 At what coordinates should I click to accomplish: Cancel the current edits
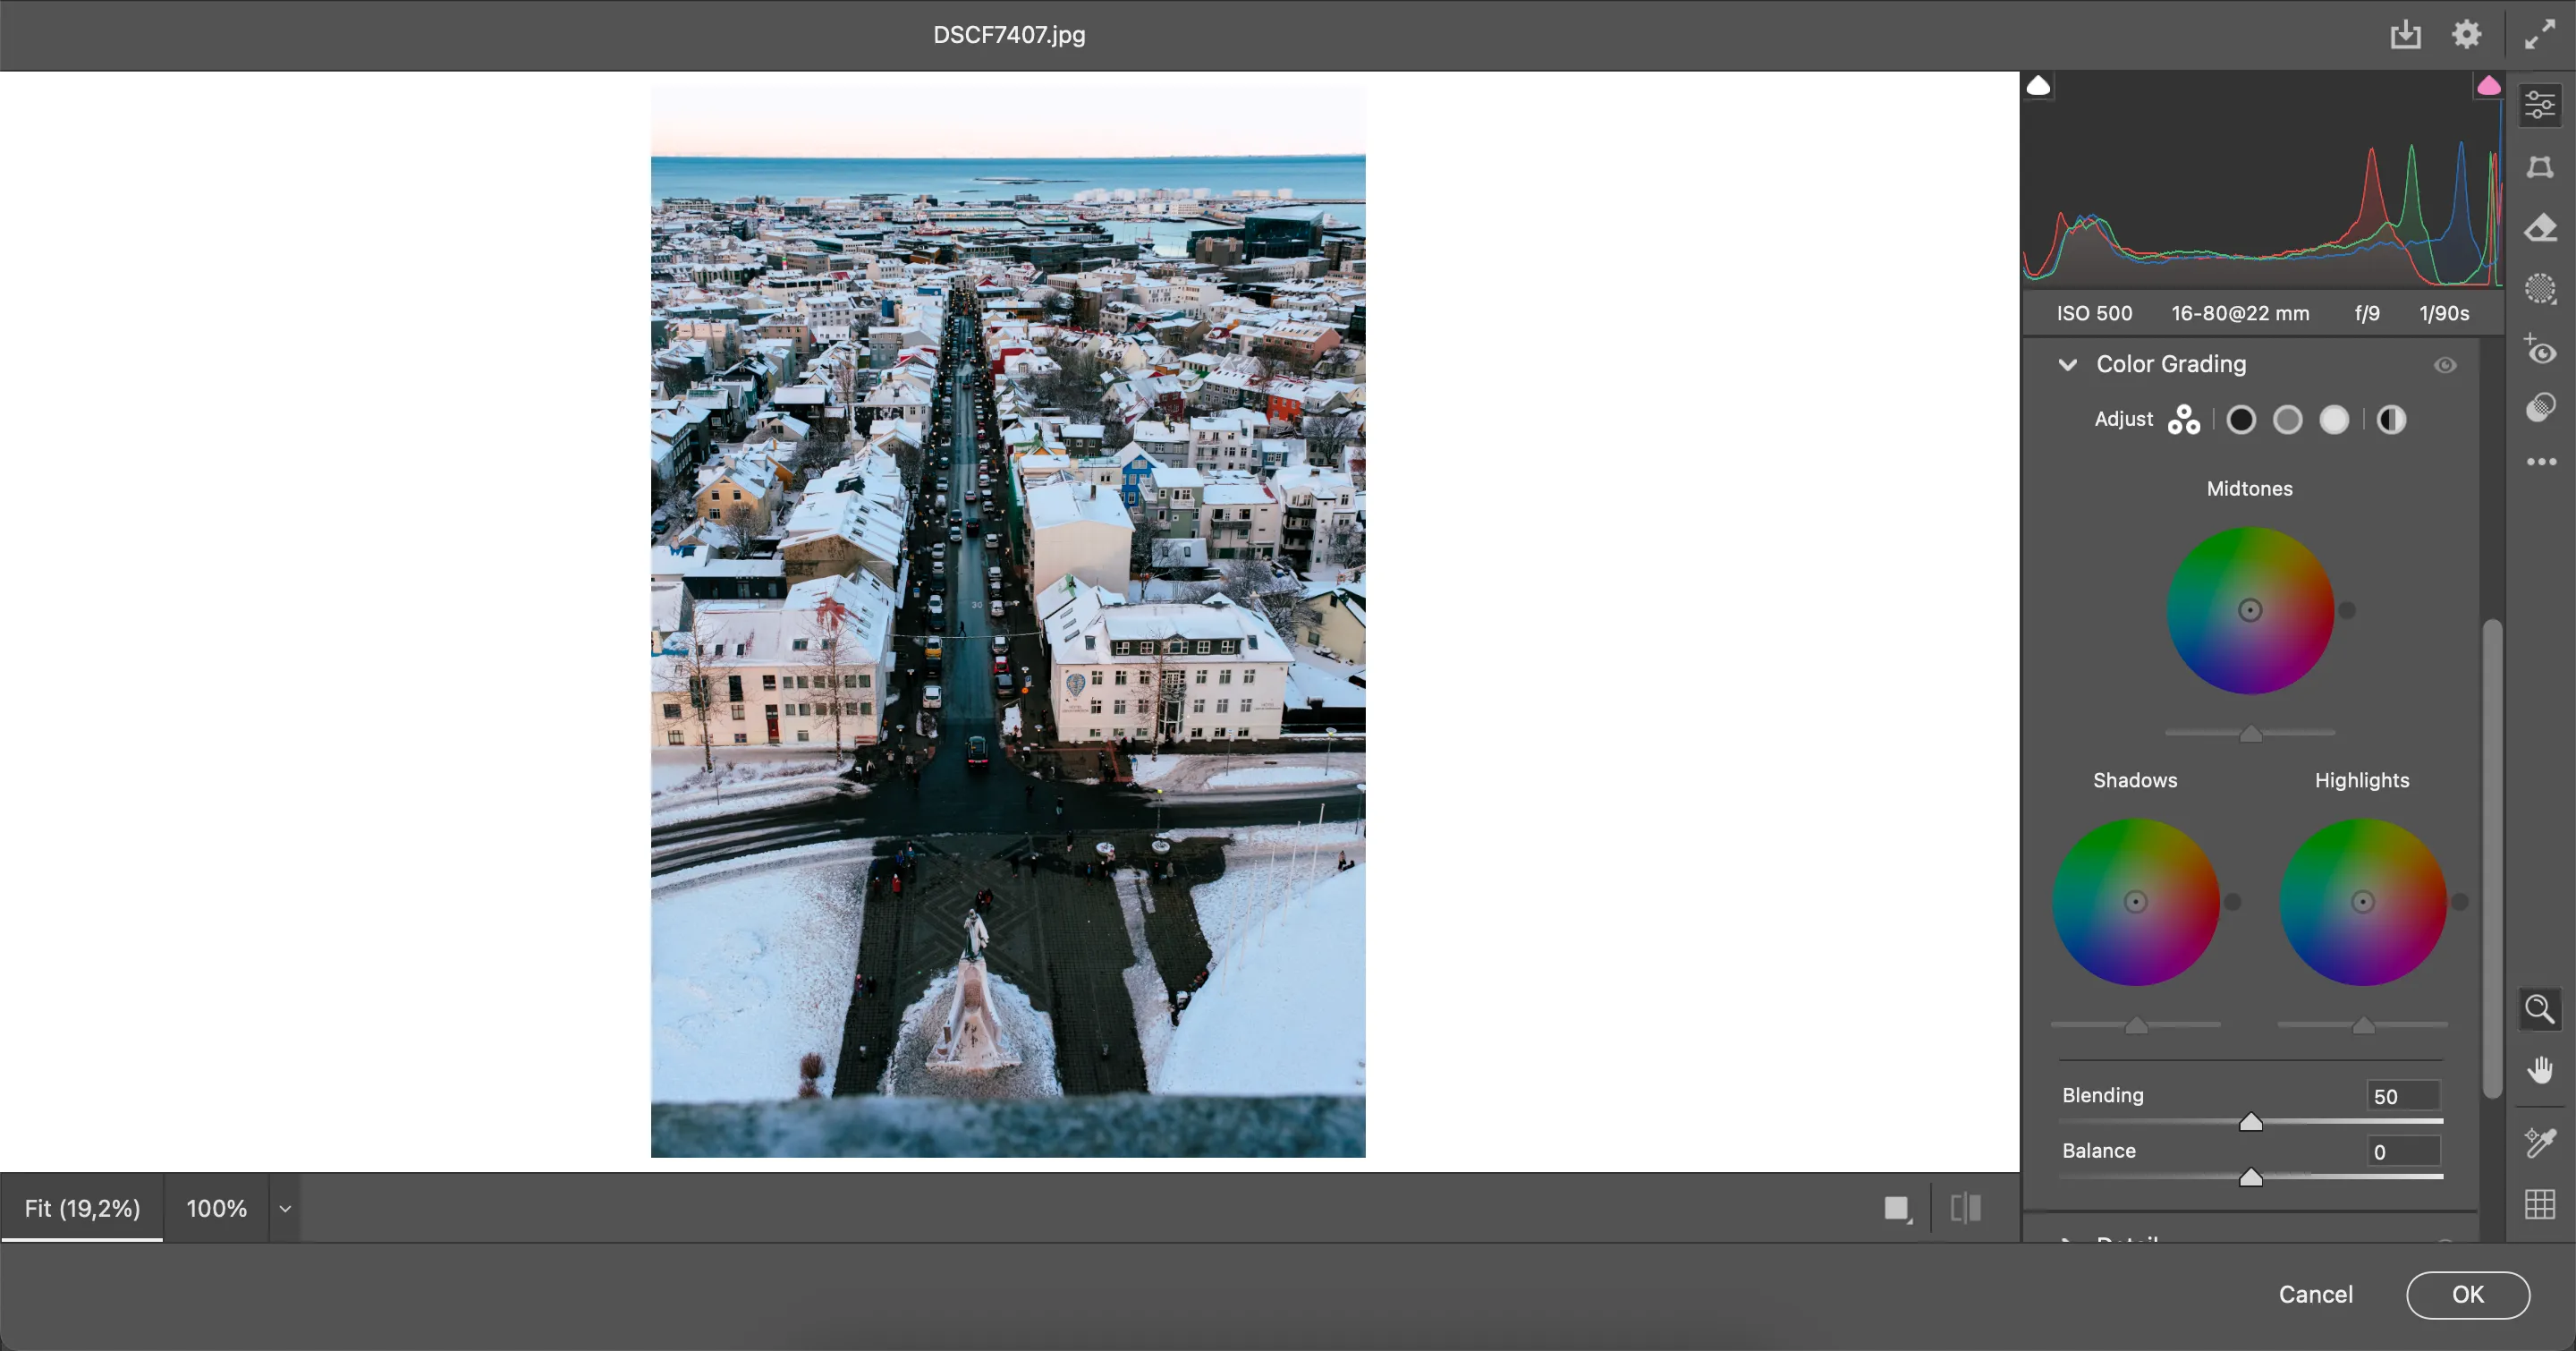pos(2315,1294)
